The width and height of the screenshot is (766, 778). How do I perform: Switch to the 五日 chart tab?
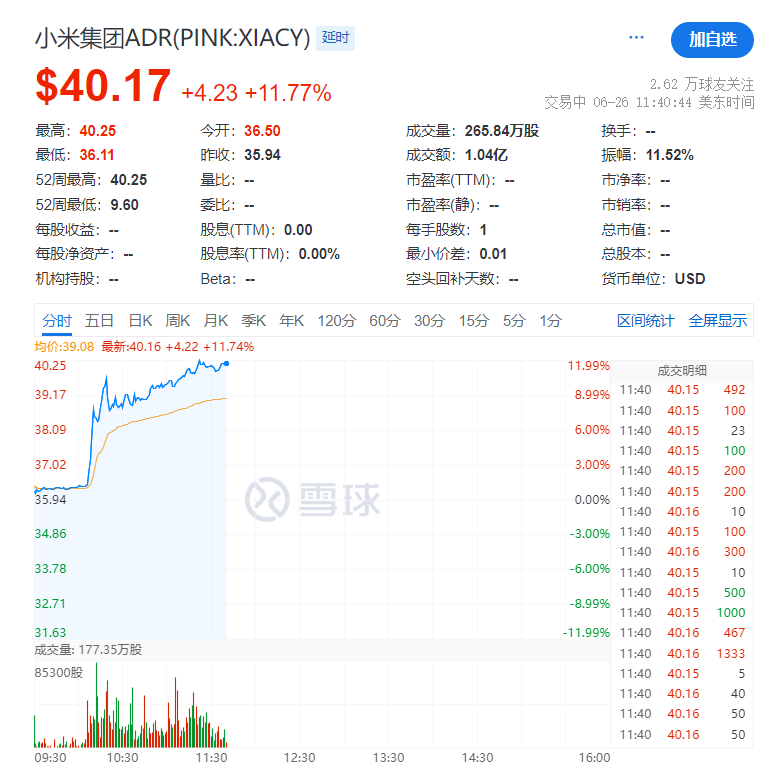click(99, 321)
